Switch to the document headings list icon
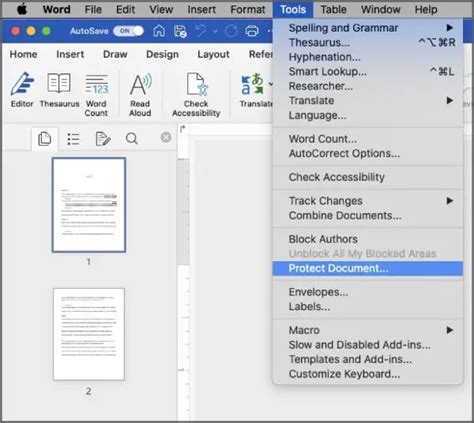 tap(73, 139)
